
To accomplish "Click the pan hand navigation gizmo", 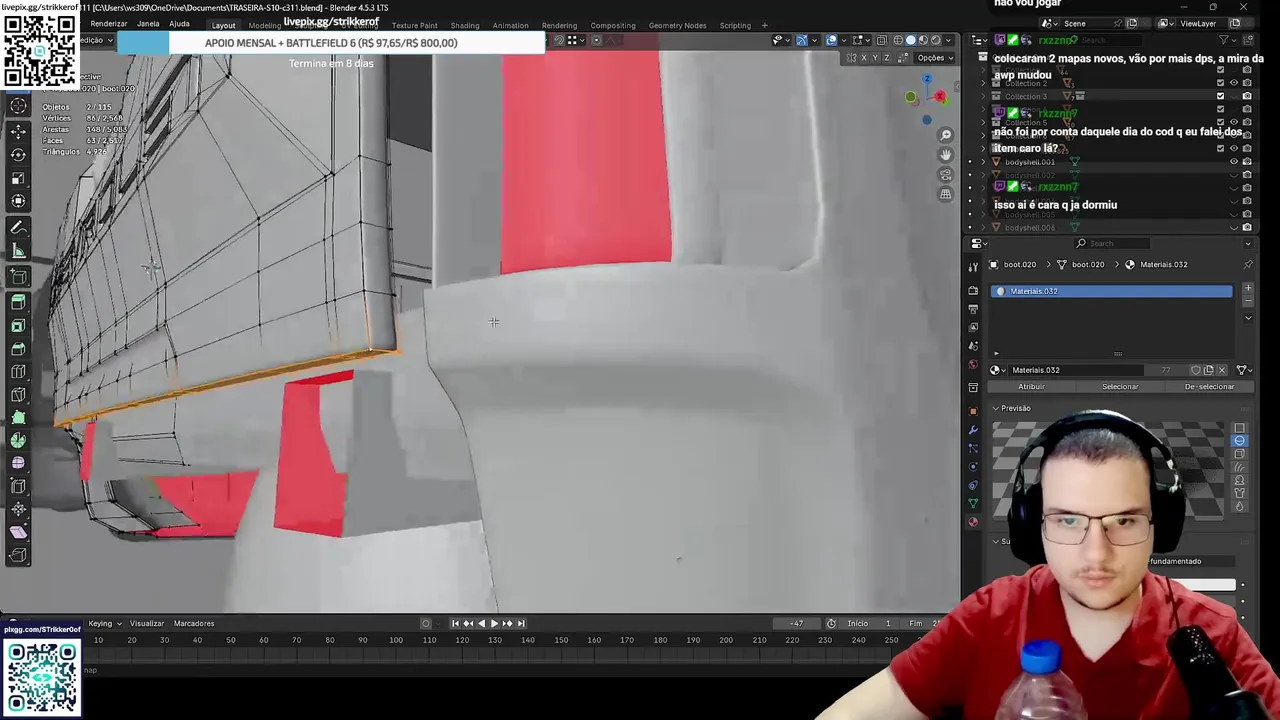I will click(946, 155).
